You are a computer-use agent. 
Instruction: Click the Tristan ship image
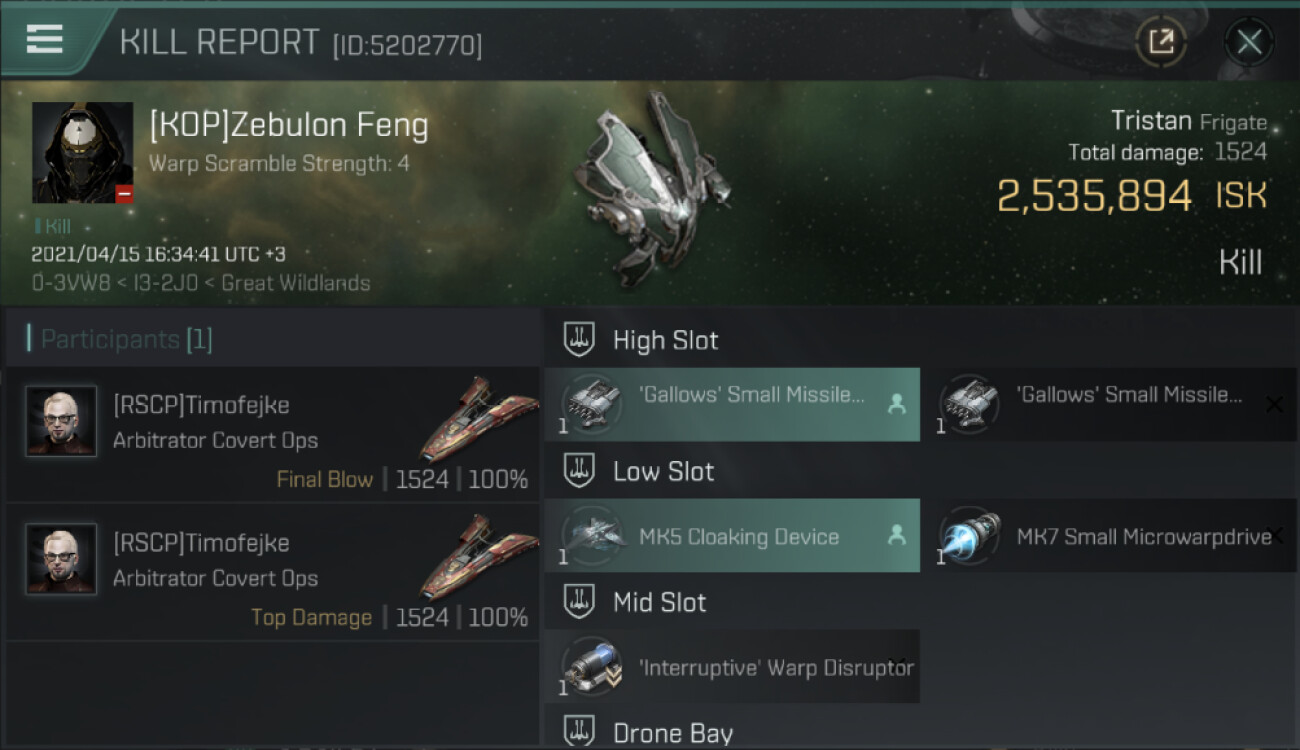[x=648, y=185]
